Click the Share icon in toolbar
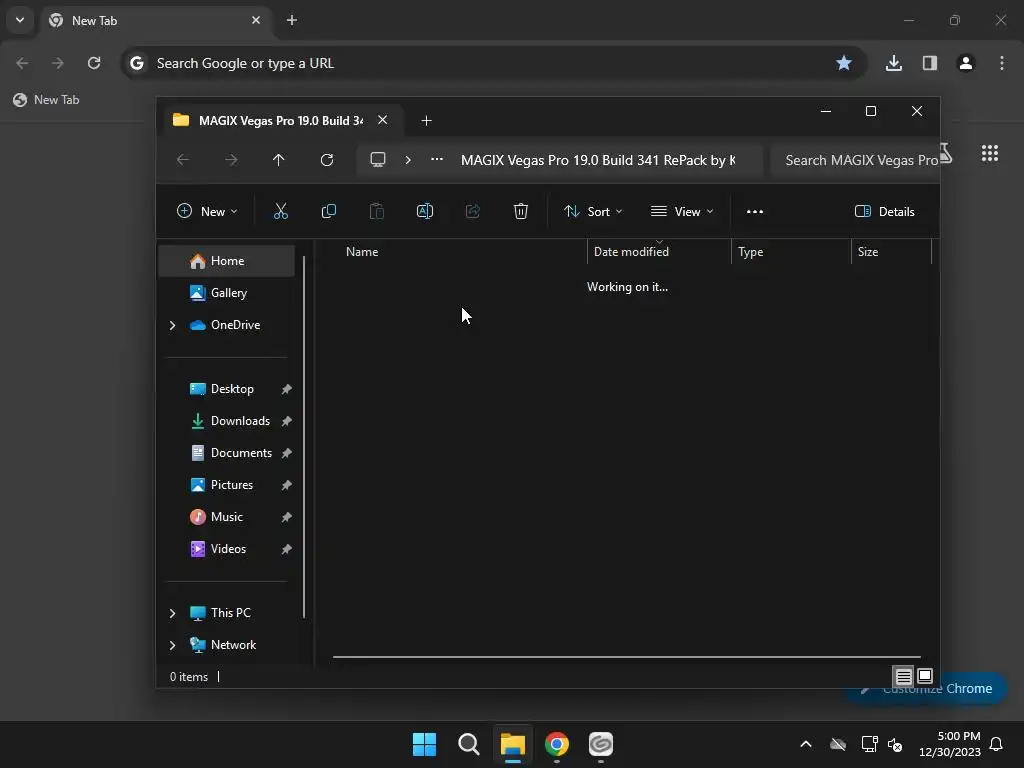This screenshot has width=1024, height=768. [473, 211]
